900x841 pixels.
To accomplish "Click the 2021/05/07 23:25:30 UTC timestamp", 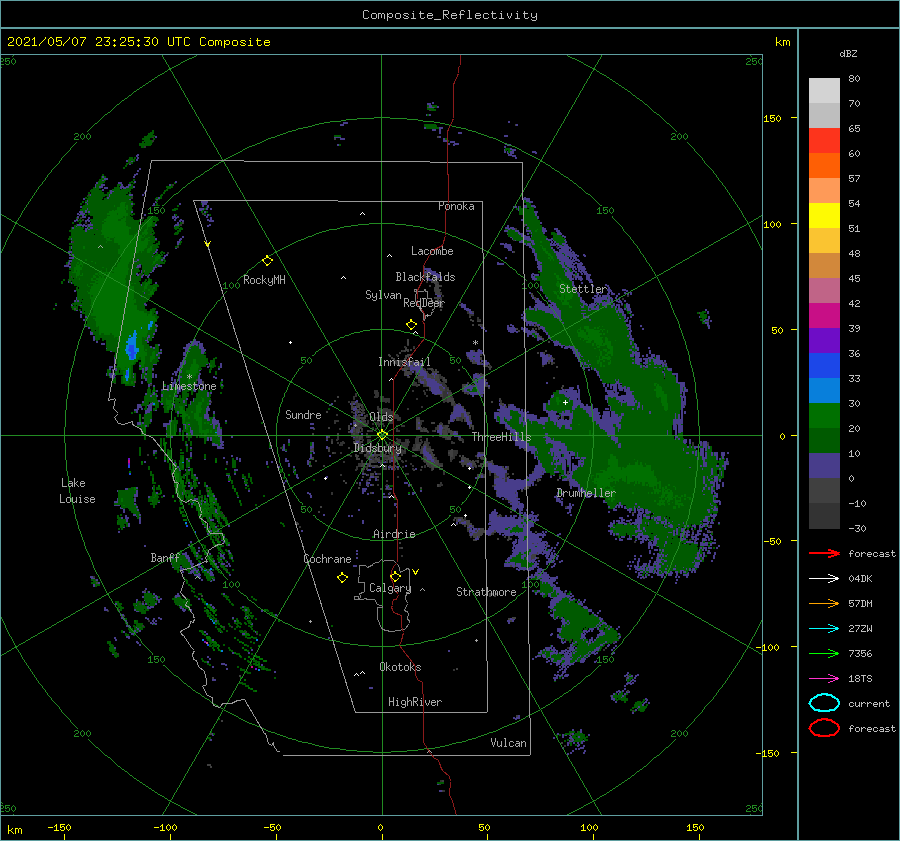I will 99,42.
